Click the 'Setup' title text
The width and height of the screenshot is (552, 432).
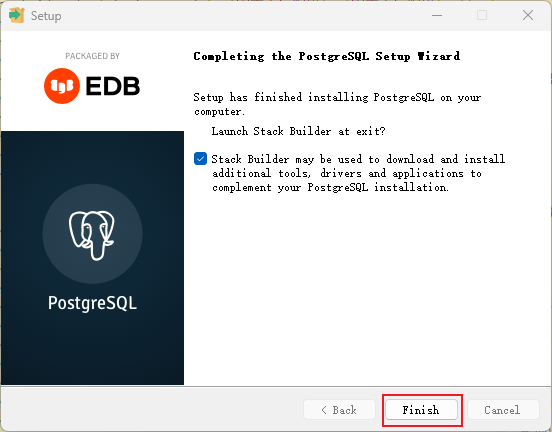point(46,16)
